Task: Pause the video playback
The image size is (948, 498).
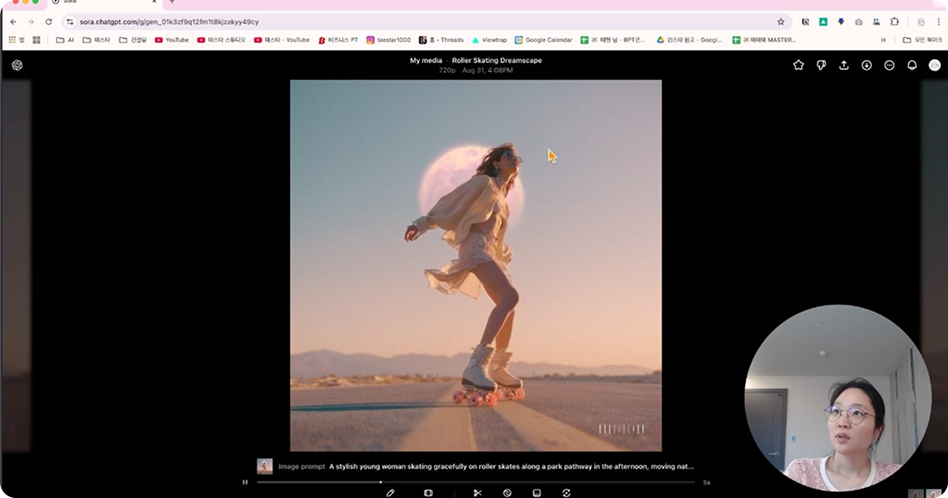Action: coord(245,482)
